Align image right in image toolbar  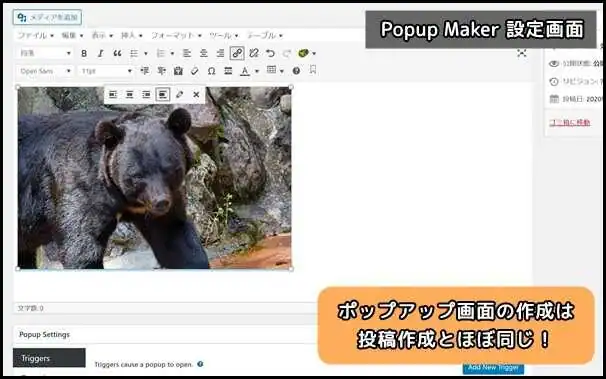pyautogui.click(x=146, y=94)
